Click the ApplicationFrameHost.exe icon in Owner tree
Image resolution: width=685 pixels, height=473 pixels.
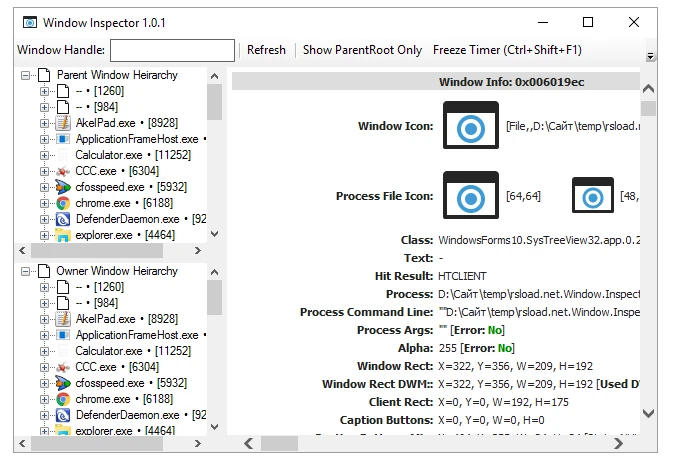click(x=63, y=335)
